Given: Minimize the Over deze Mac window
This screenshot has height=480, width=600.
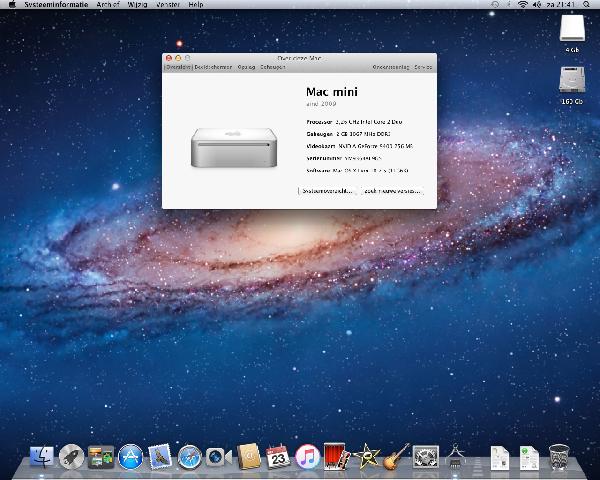Looking at the screenshot, I should (x=178, y=58).
